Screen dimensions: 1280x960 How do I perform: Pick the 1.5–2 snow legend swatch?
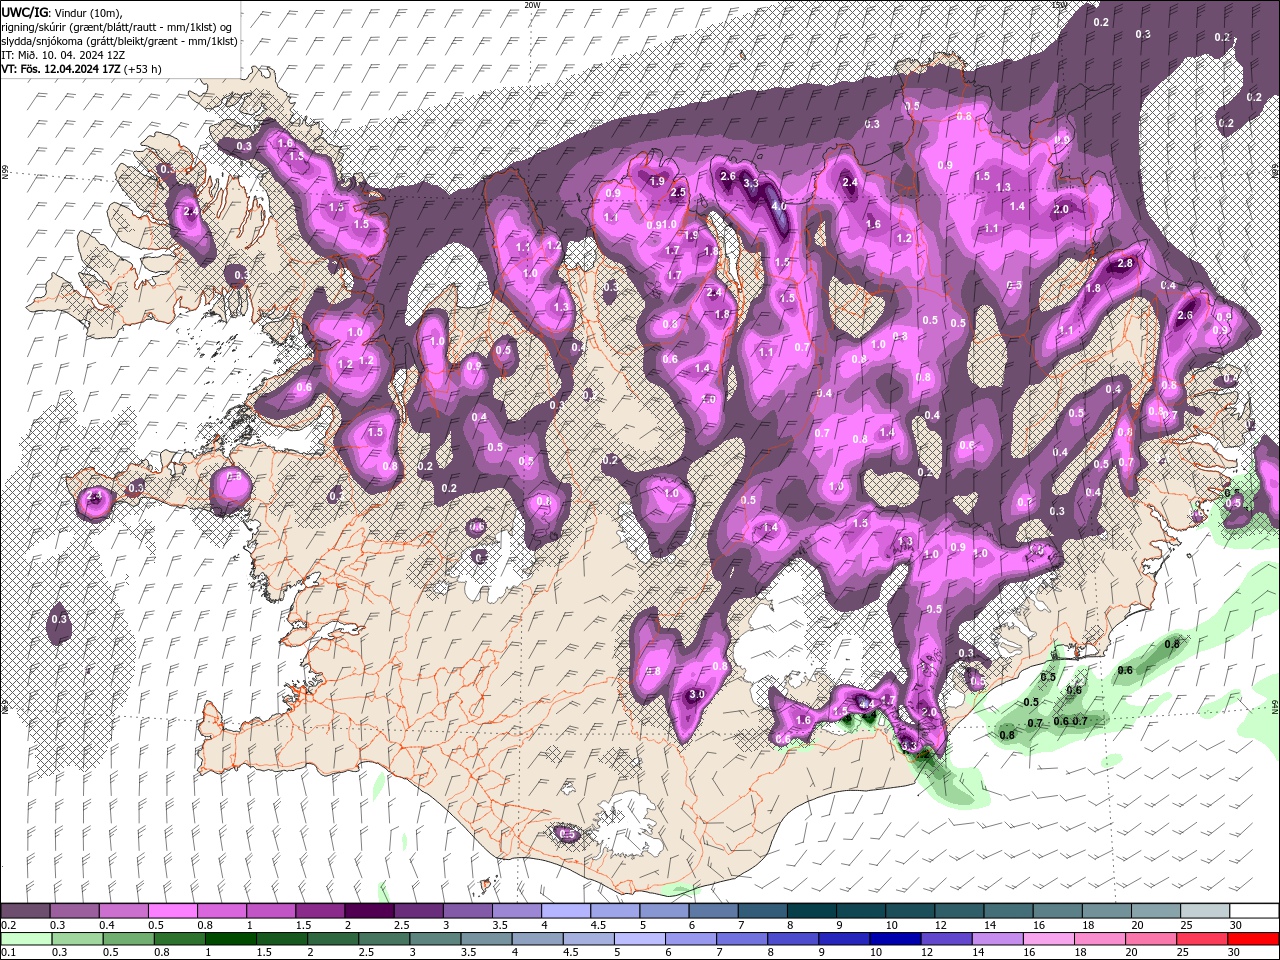click(319, 911)
